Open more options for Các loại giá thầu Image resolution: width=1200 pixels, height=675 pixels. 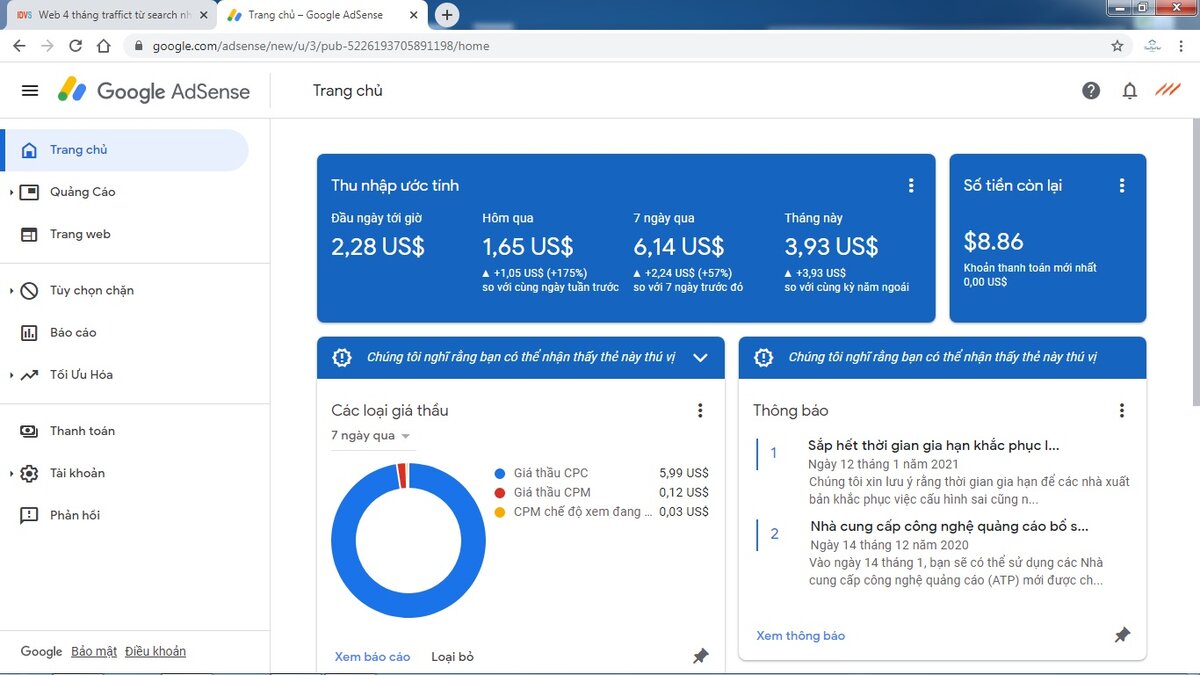coord(700,410)
